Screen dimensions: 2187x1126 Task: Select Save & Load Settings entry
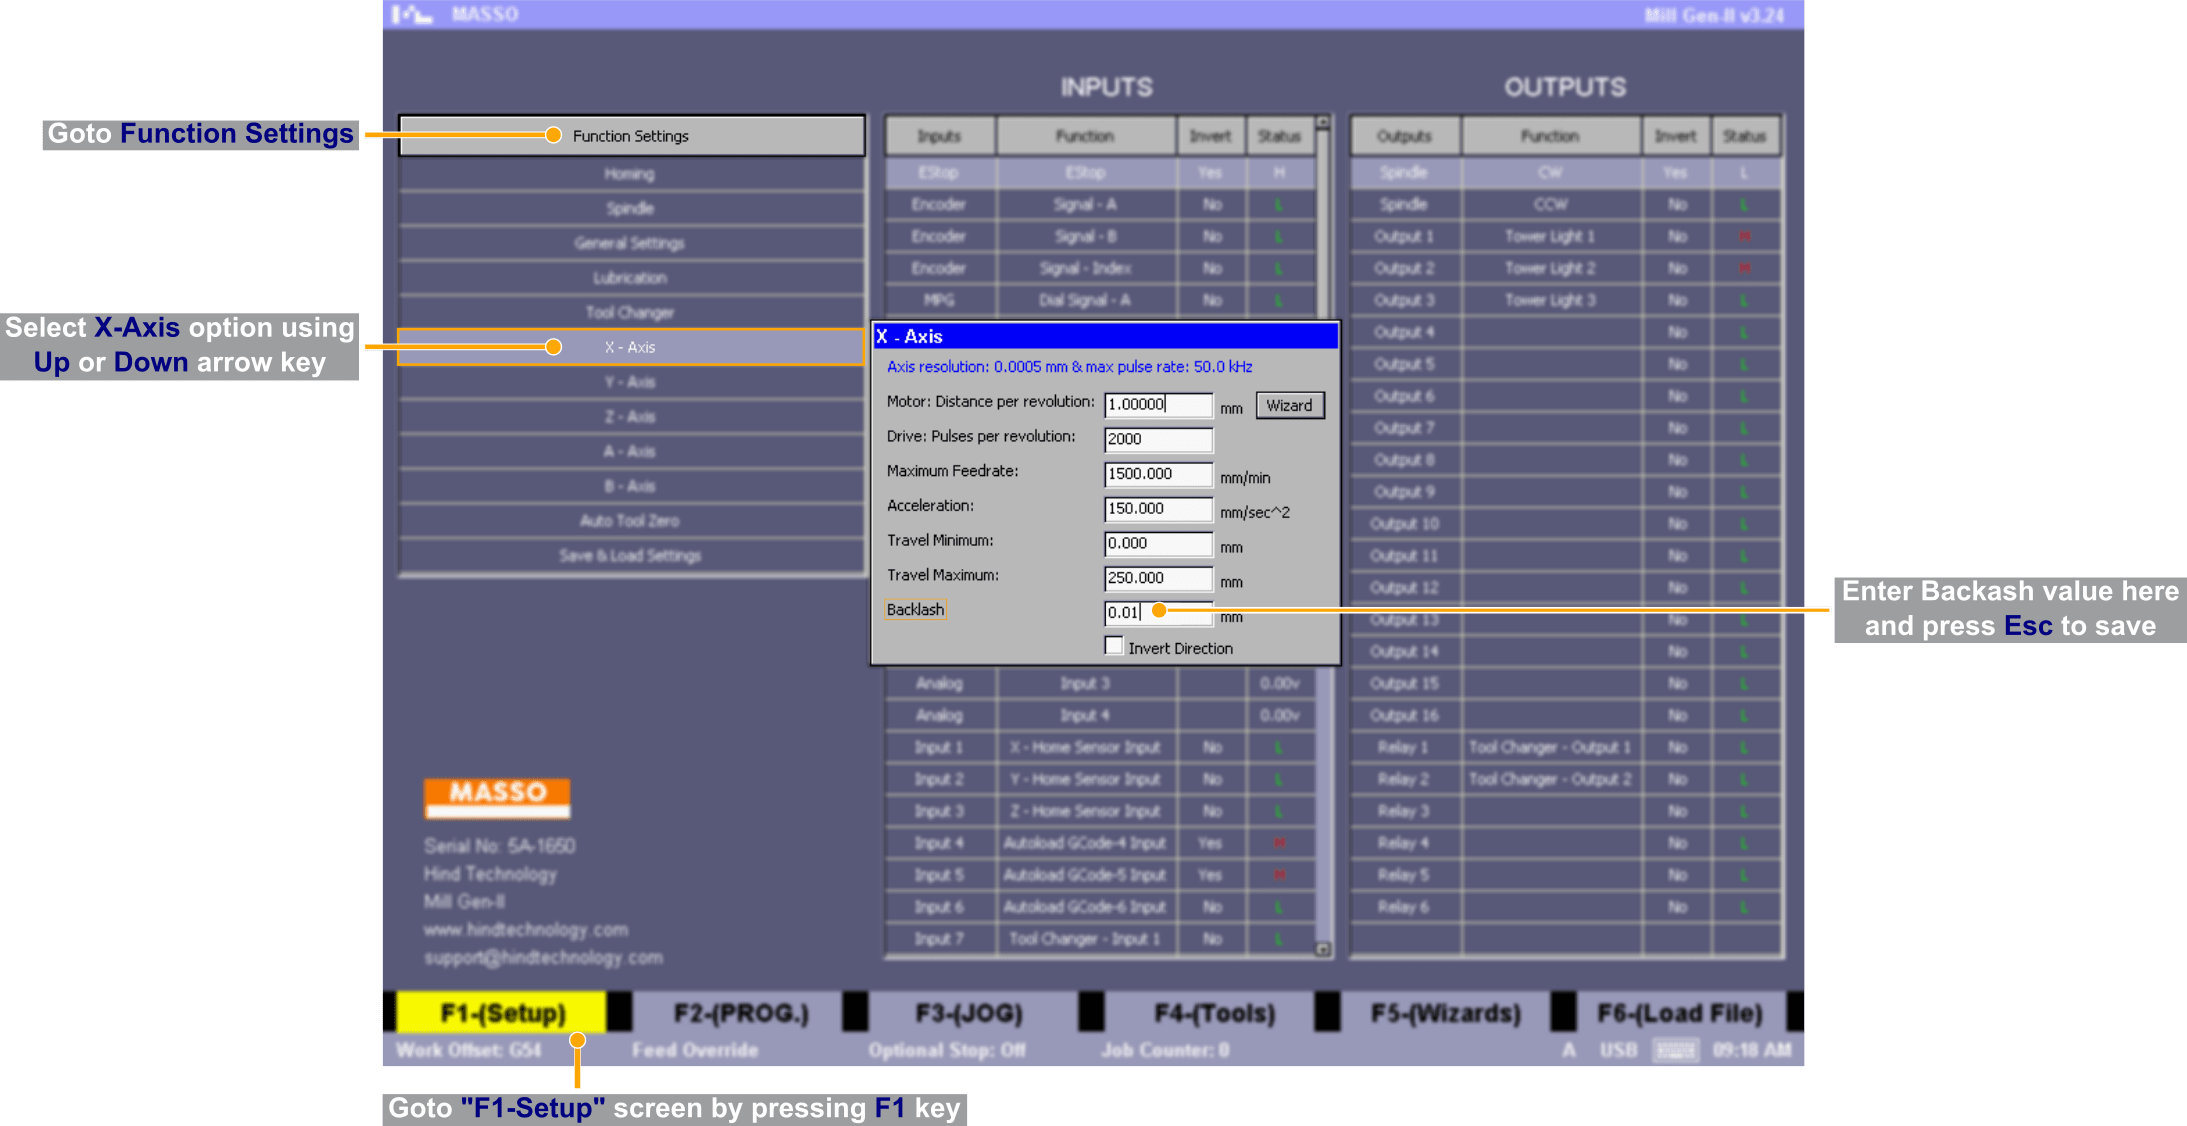(x=630, y=555)
